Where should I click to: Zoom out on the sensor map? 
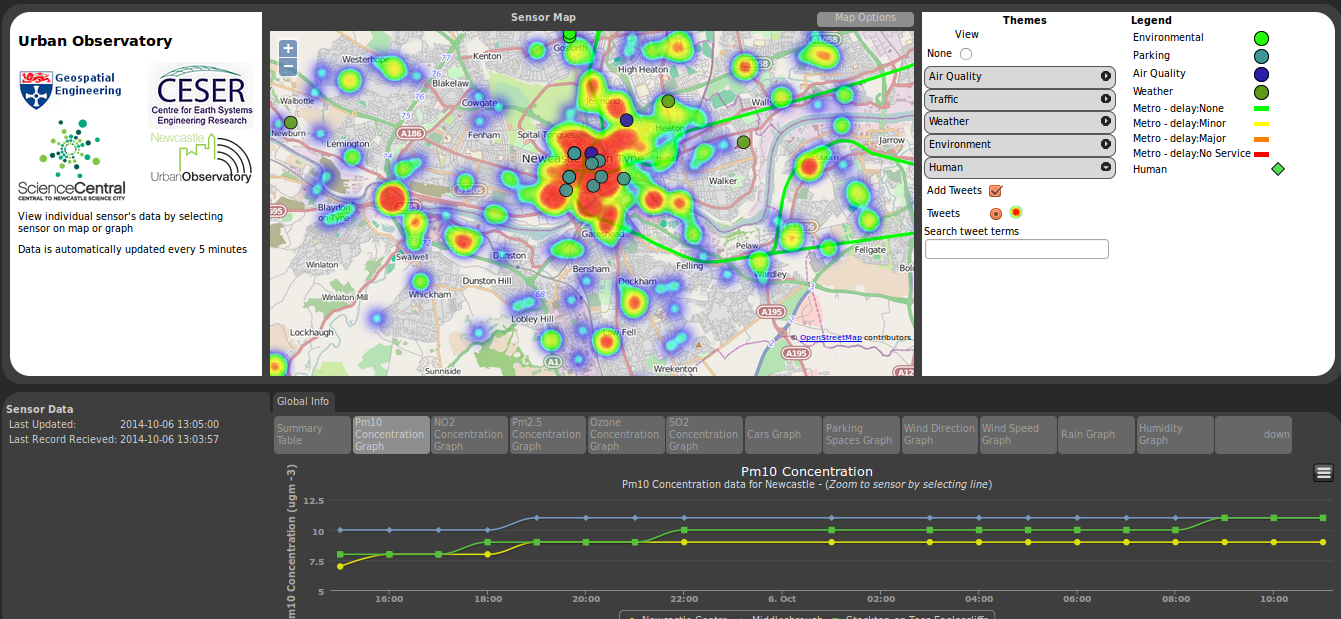tap(288, 67)
